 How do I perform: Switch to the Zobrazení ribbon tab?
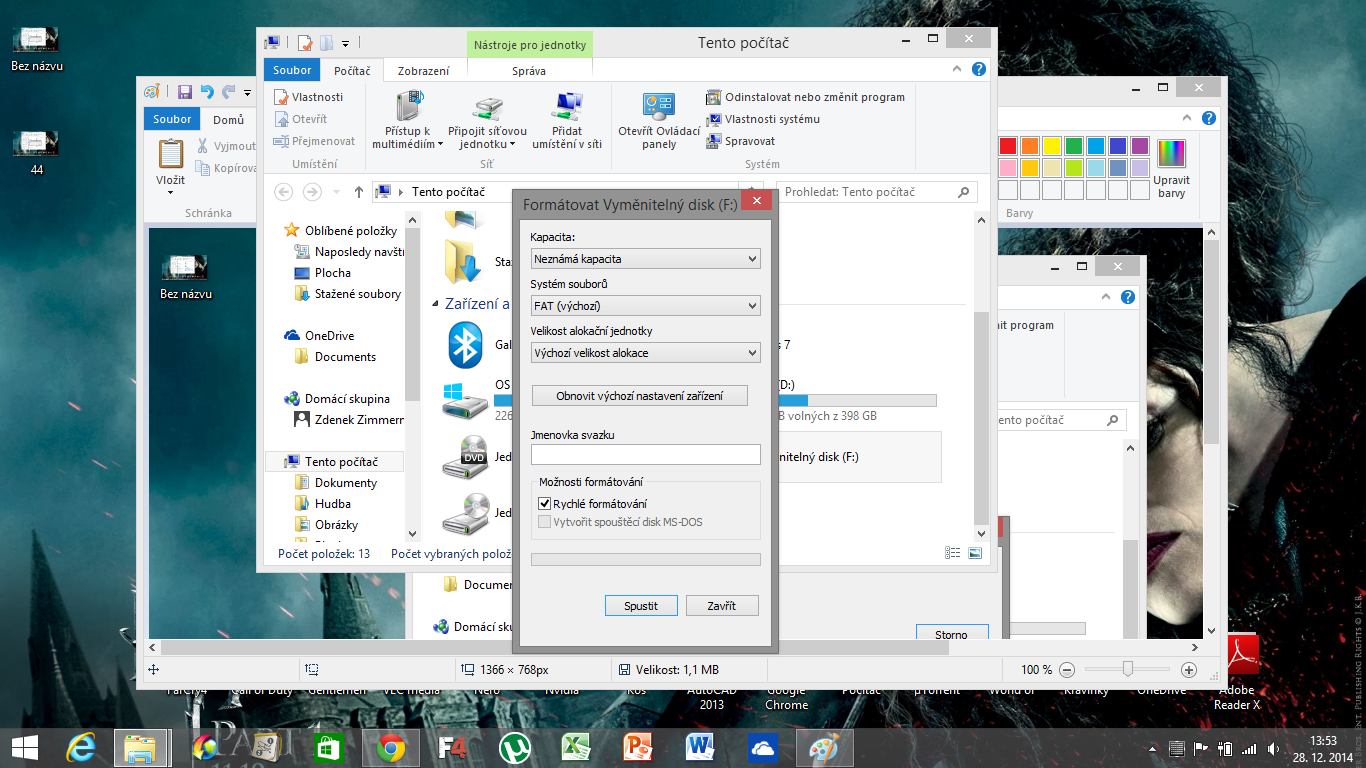(x=423, y=71)
